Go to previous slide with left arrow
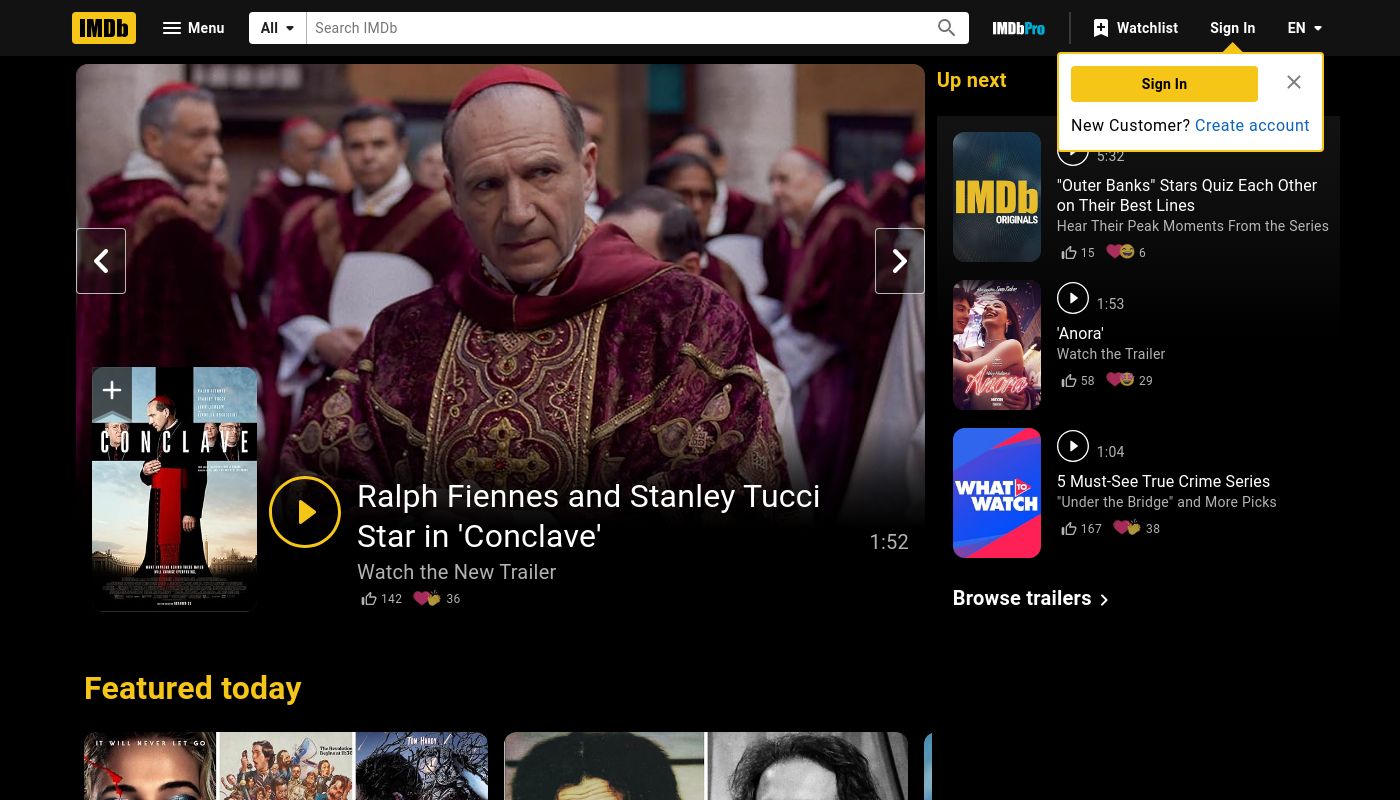 101,261
